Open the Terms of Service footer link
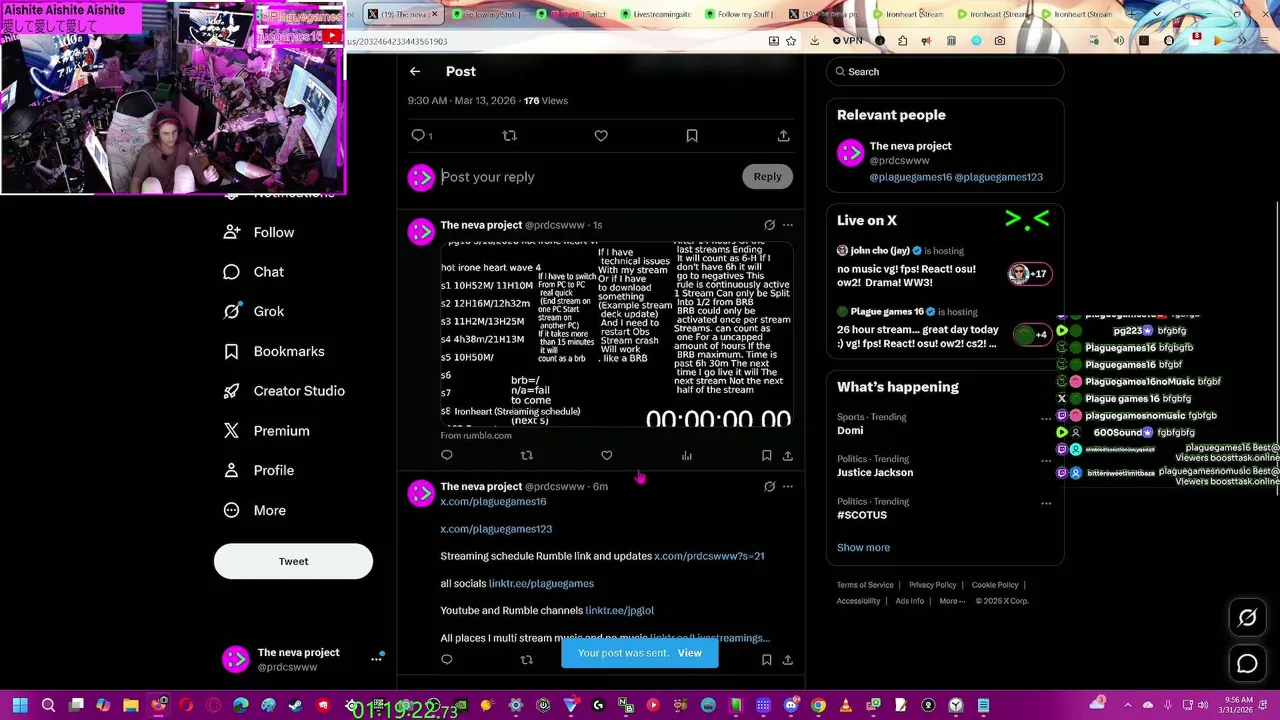 (865, 585)
